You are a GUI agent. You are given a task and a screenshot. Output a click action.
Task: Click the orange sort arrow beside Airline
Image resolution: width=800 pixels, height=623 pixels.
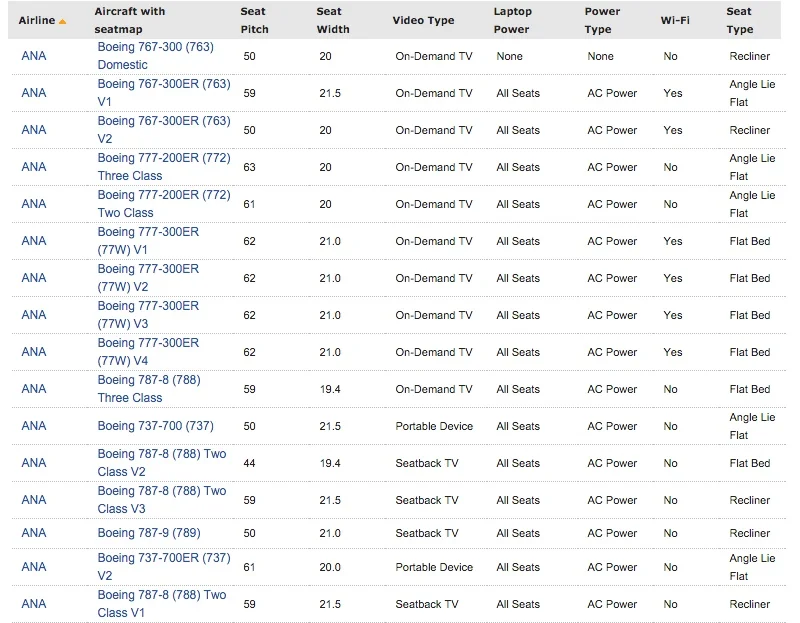[x=62, y=21]
